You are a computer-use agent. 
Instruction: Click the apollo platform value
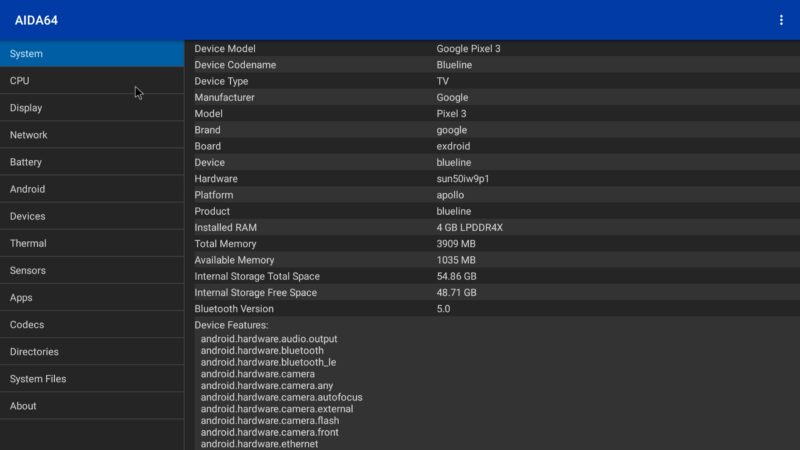point(450,195)
